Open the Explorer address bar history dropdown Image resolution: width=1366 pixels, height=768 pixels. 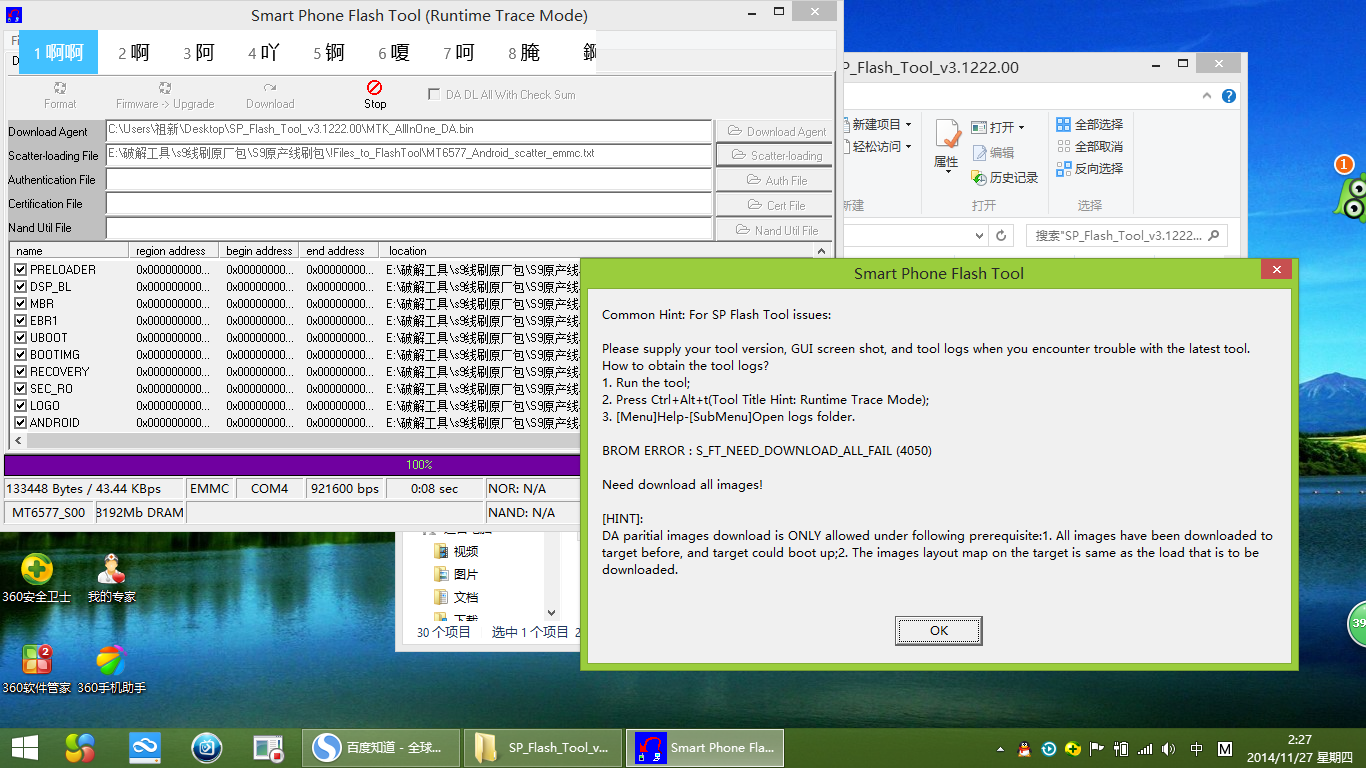click(979, 236)
